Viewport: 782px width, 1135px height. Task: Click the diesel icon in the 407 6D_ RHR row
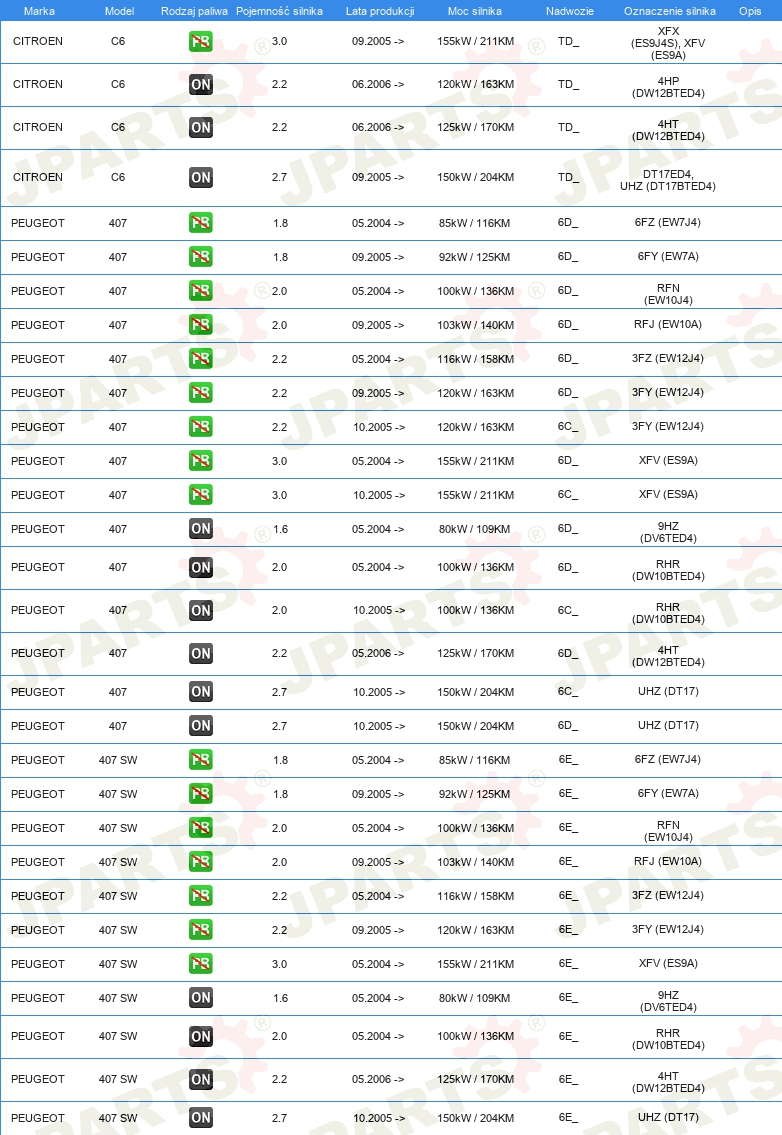pyautogui.click(x=201, y=568)
